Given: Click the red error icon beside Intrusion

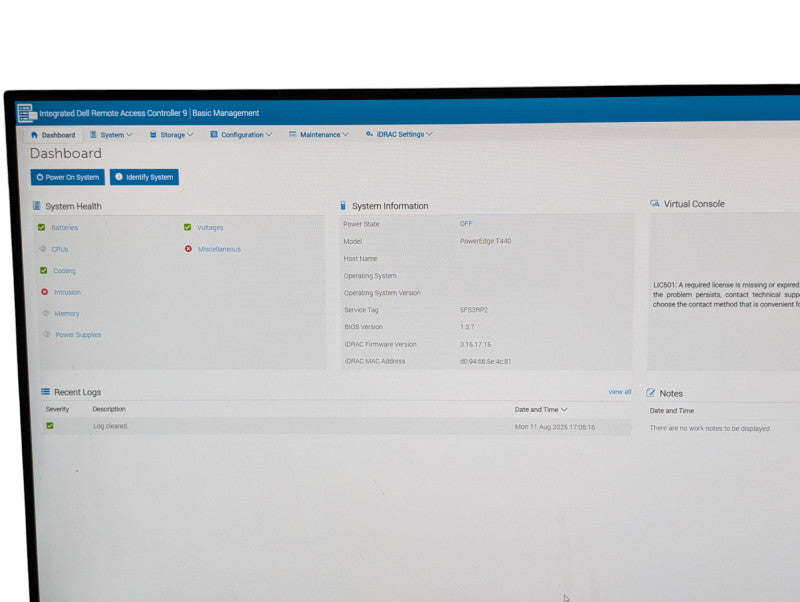Looking at the screenshot, I should click(45, 292).
